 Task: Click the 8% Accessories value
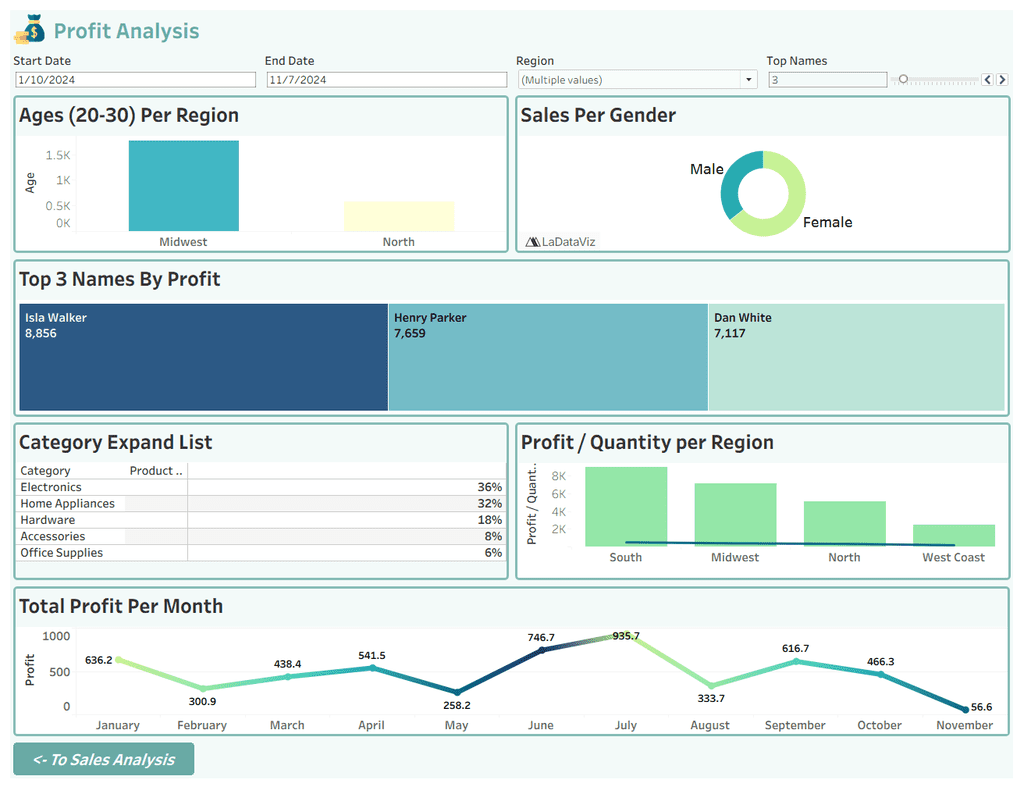pos(493,536)
